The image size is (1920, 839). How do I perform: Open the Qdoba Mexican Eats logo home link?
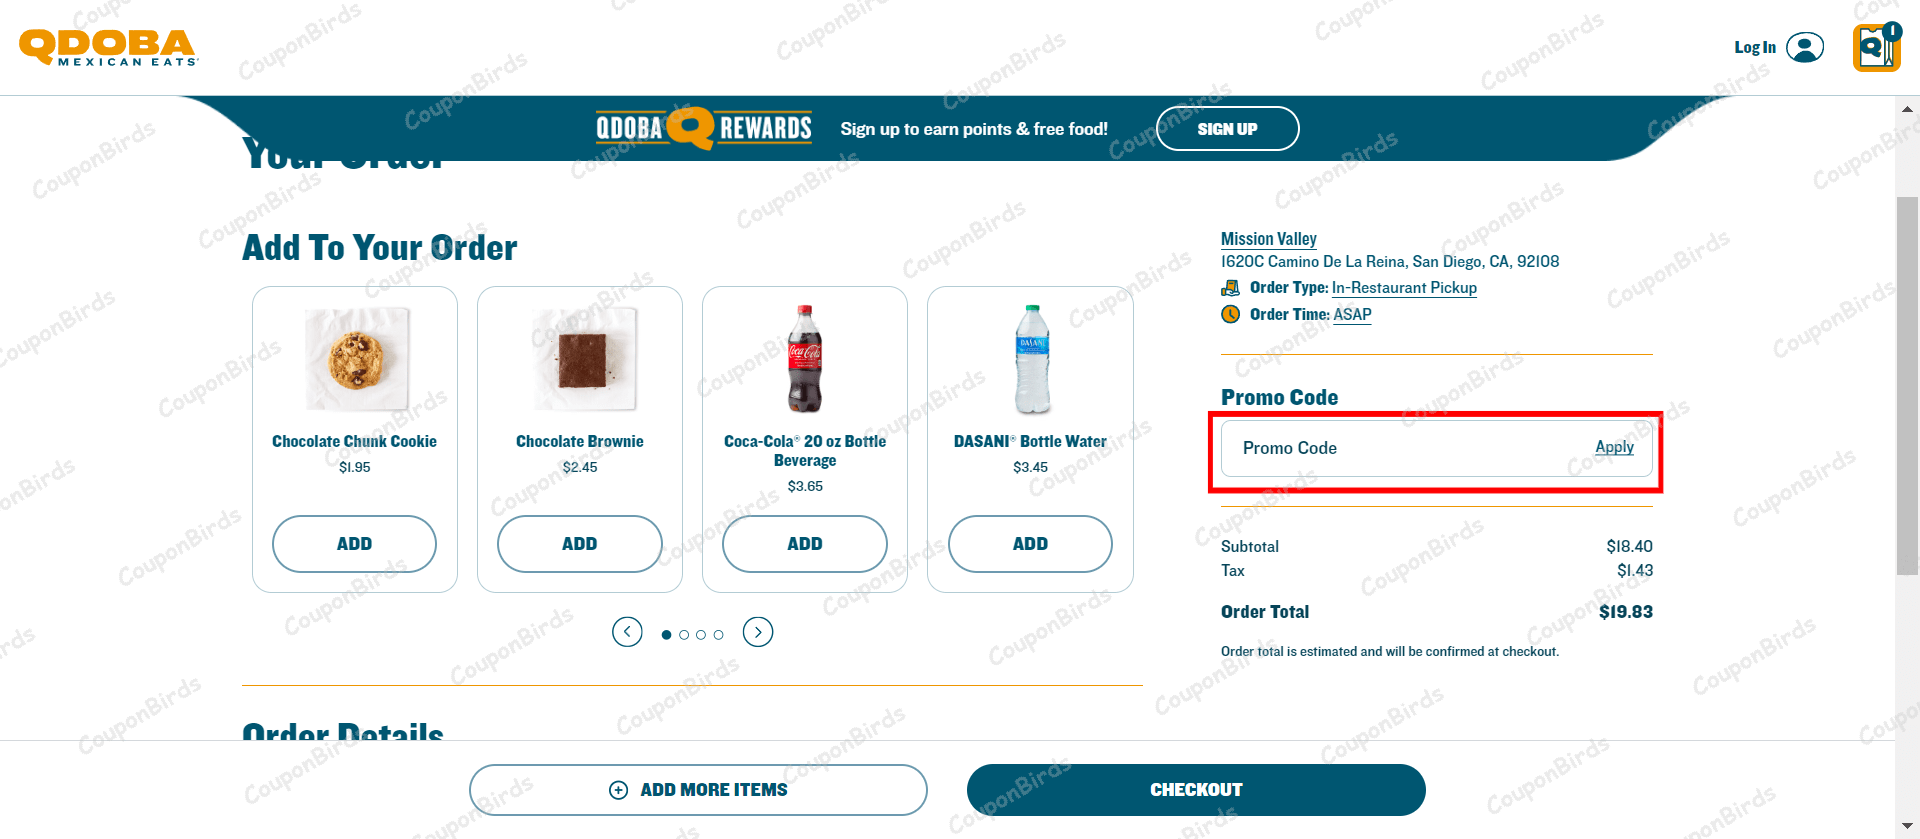(x=108, y=47)
